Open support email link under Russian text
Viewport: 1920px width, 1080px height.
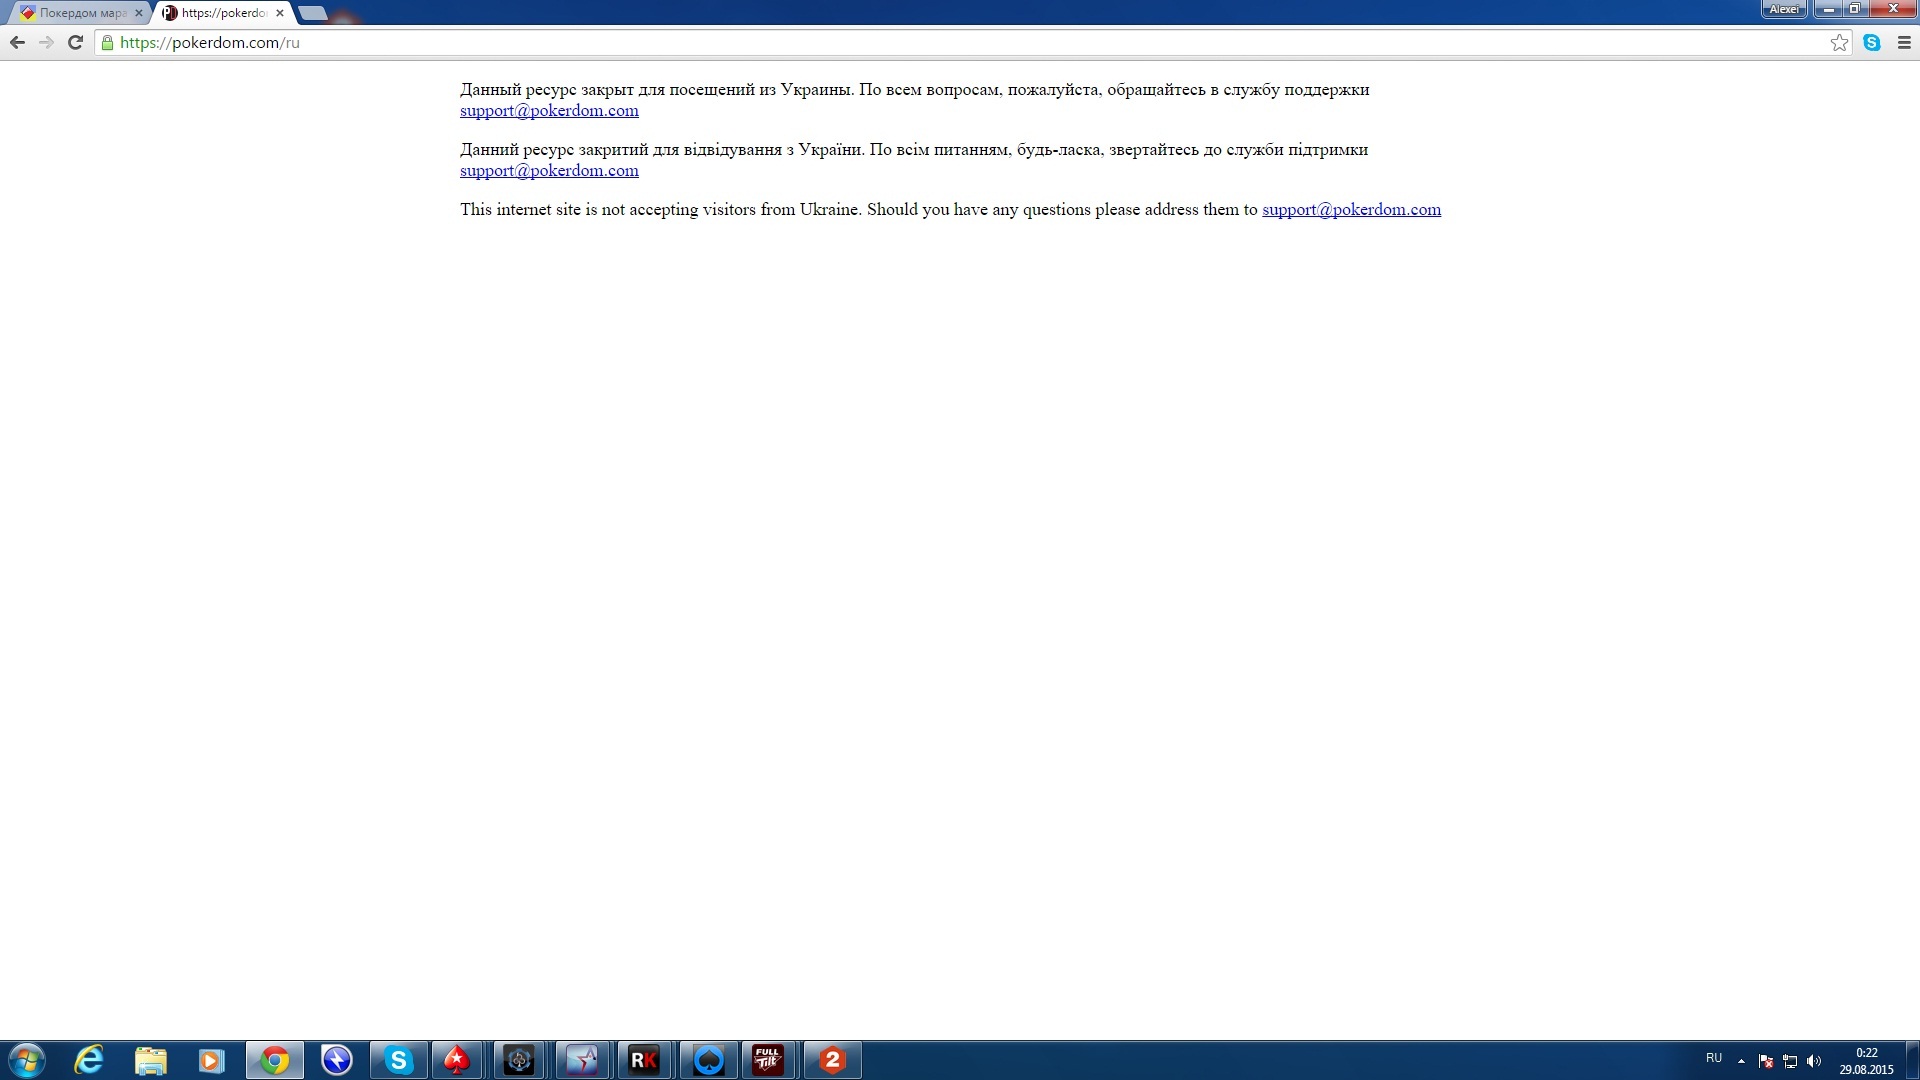[x=549, y=110]
